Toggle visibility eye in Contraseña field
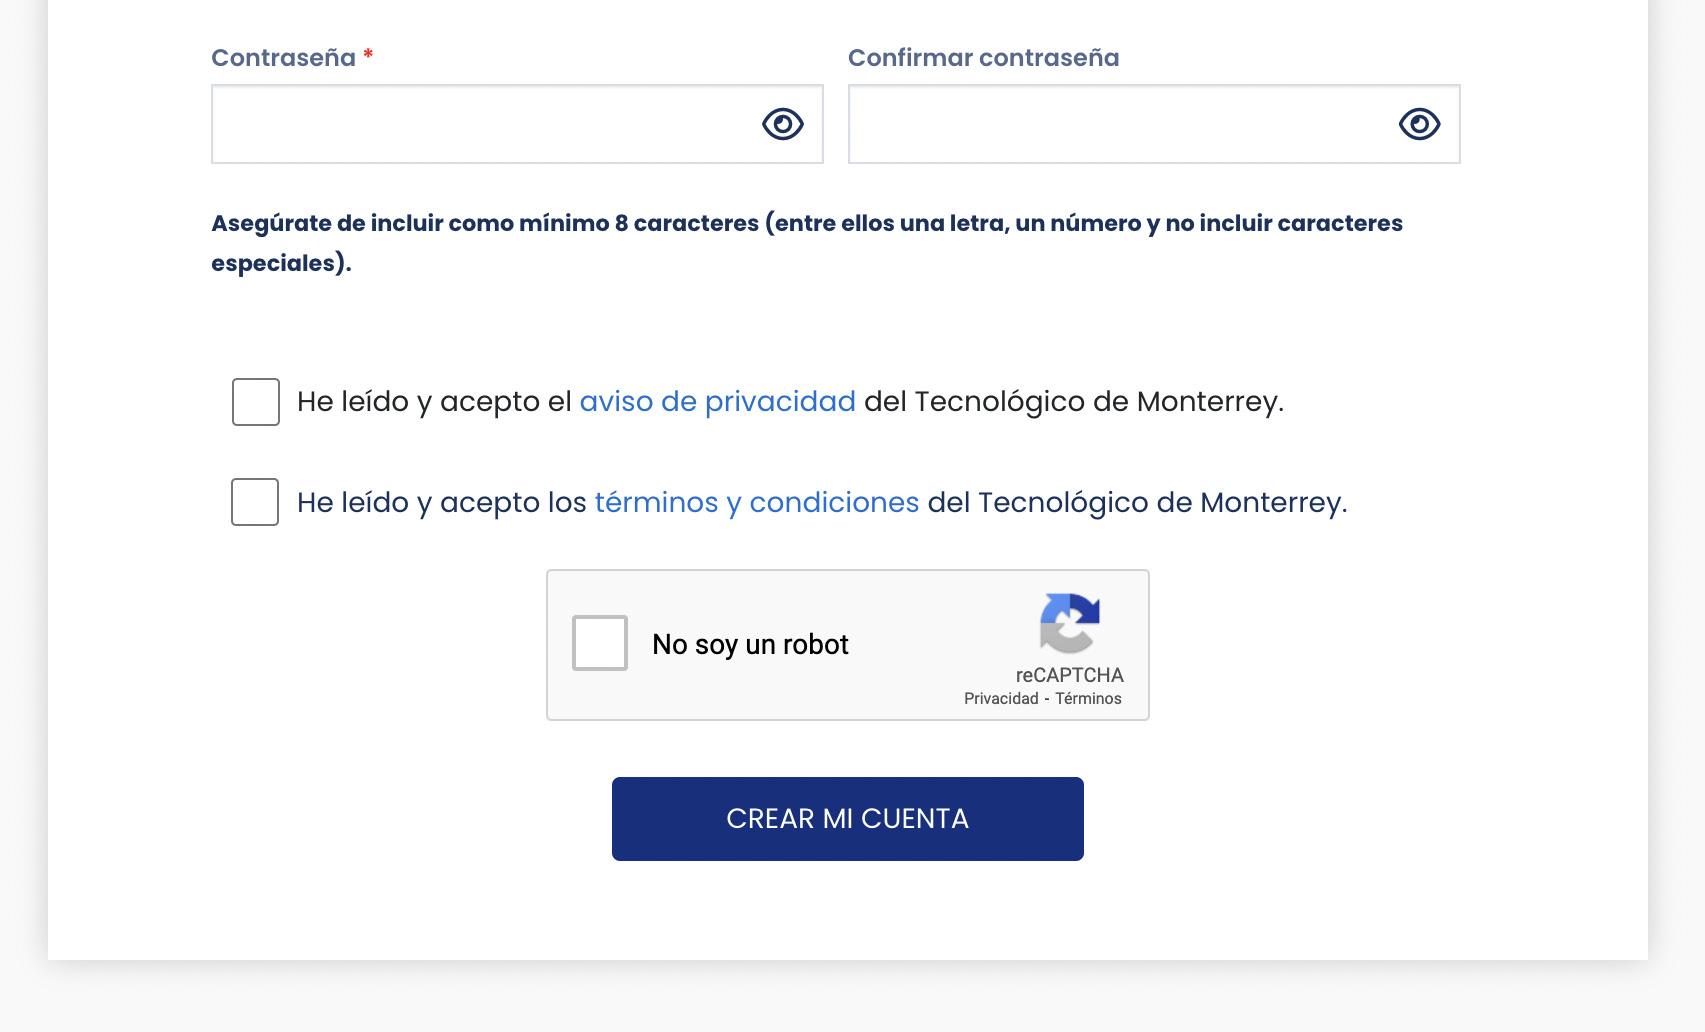Viewport: 1705px width, 1032px height. (782, 124)
